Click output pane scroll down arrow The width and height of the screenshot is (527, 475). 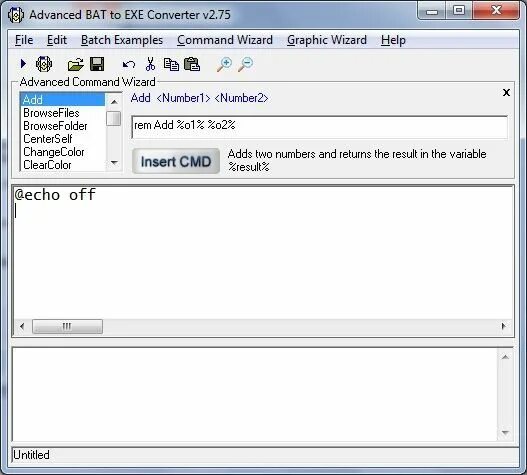tap(505, 432)
